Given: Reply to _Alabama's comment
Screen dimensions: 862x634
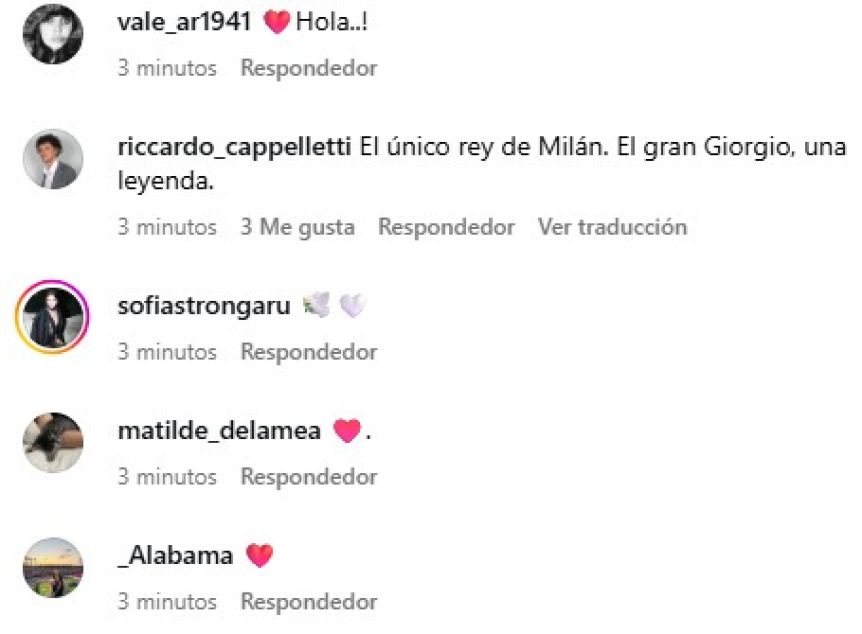Looking at the screenshot, I should click(309, 602).
